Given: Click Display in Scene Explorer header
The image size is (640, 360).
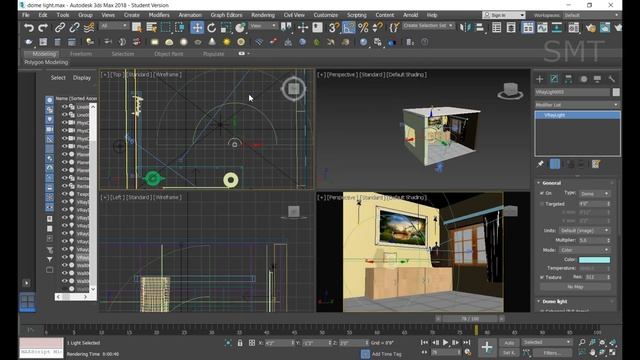Looking at the screenshot, I should [82, 78].
